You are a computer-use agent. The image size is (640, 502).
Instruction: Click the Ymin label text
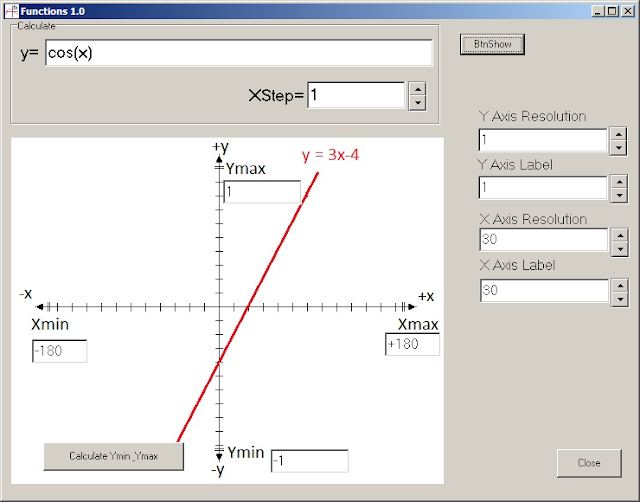point(246,452)
